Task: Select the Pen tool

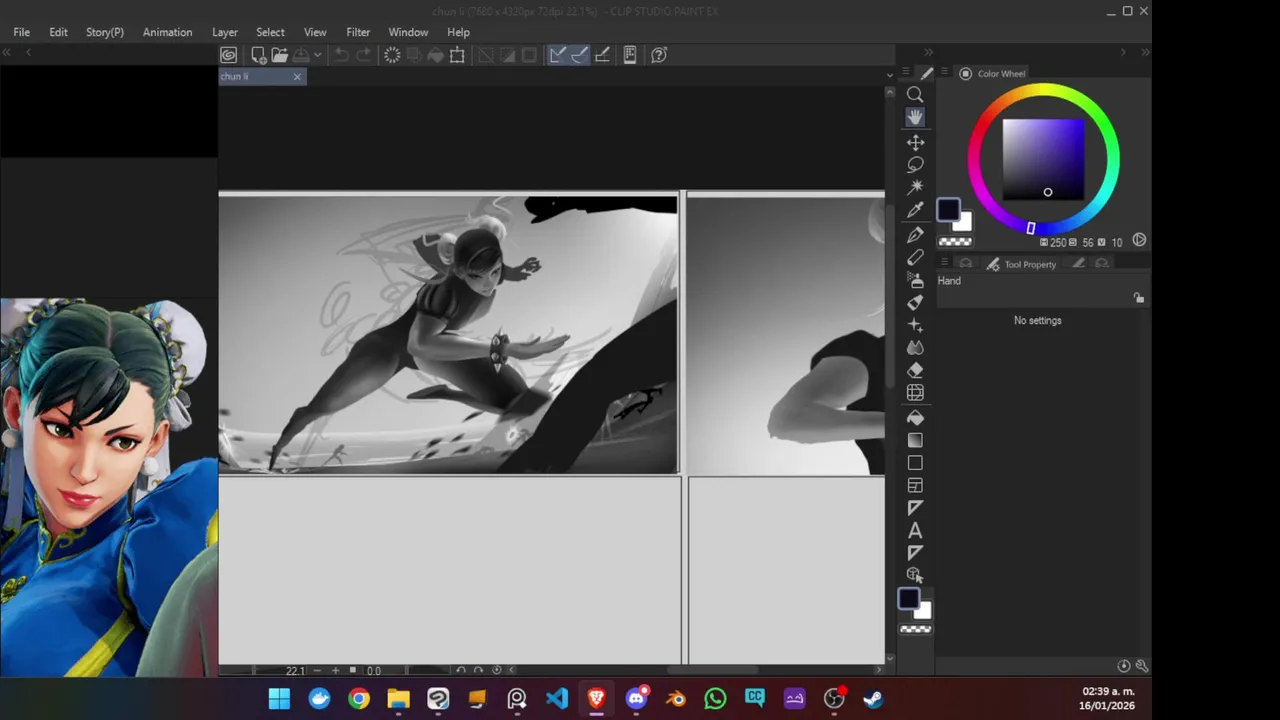Action: click(x=915, y=235)
